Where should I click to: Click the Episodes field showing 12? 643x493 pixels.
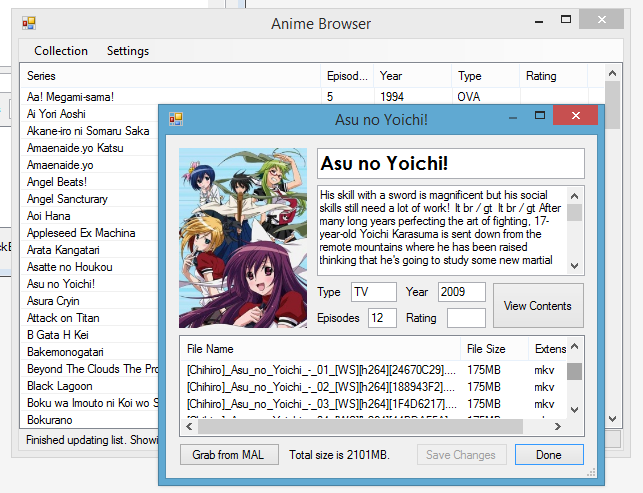point(381,318)
